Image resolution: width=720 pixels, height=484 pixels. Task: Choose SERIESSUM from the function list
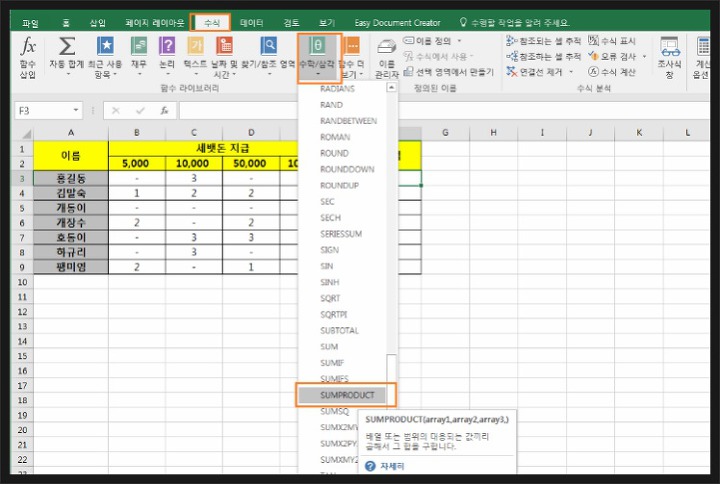(341, 234)
